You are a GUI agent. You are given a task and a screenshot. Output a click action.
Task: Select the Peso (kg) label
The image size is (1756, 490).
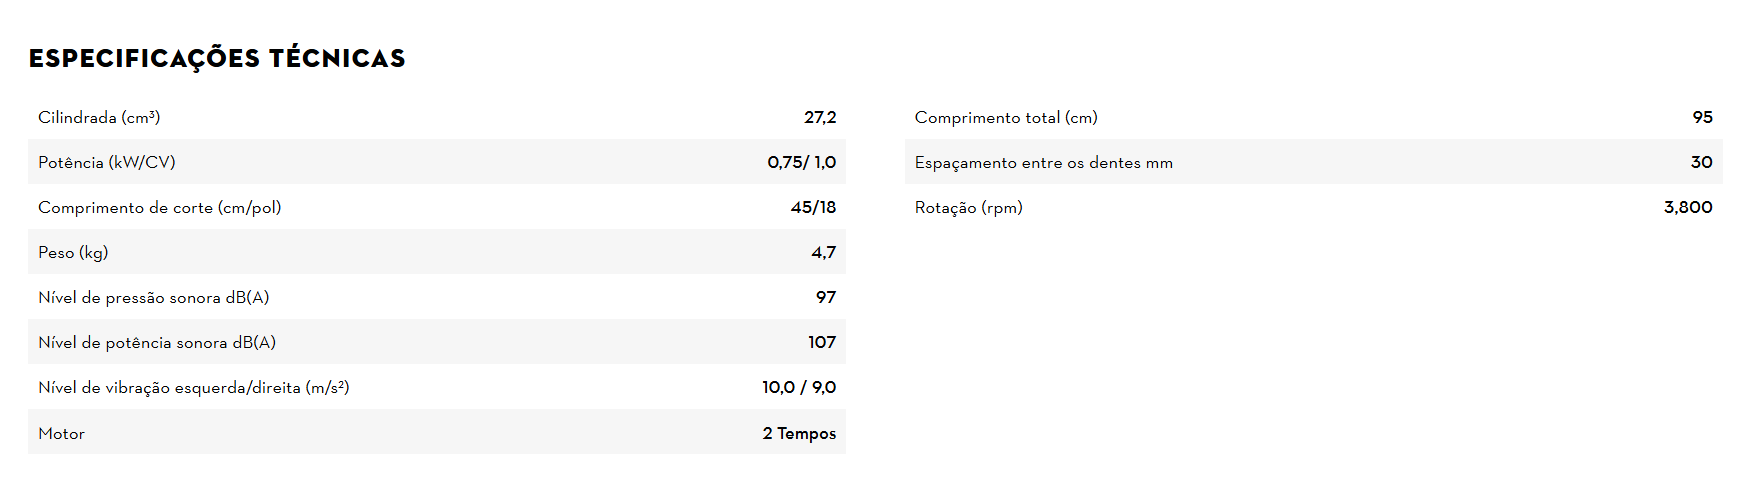[x=73, y=252]
